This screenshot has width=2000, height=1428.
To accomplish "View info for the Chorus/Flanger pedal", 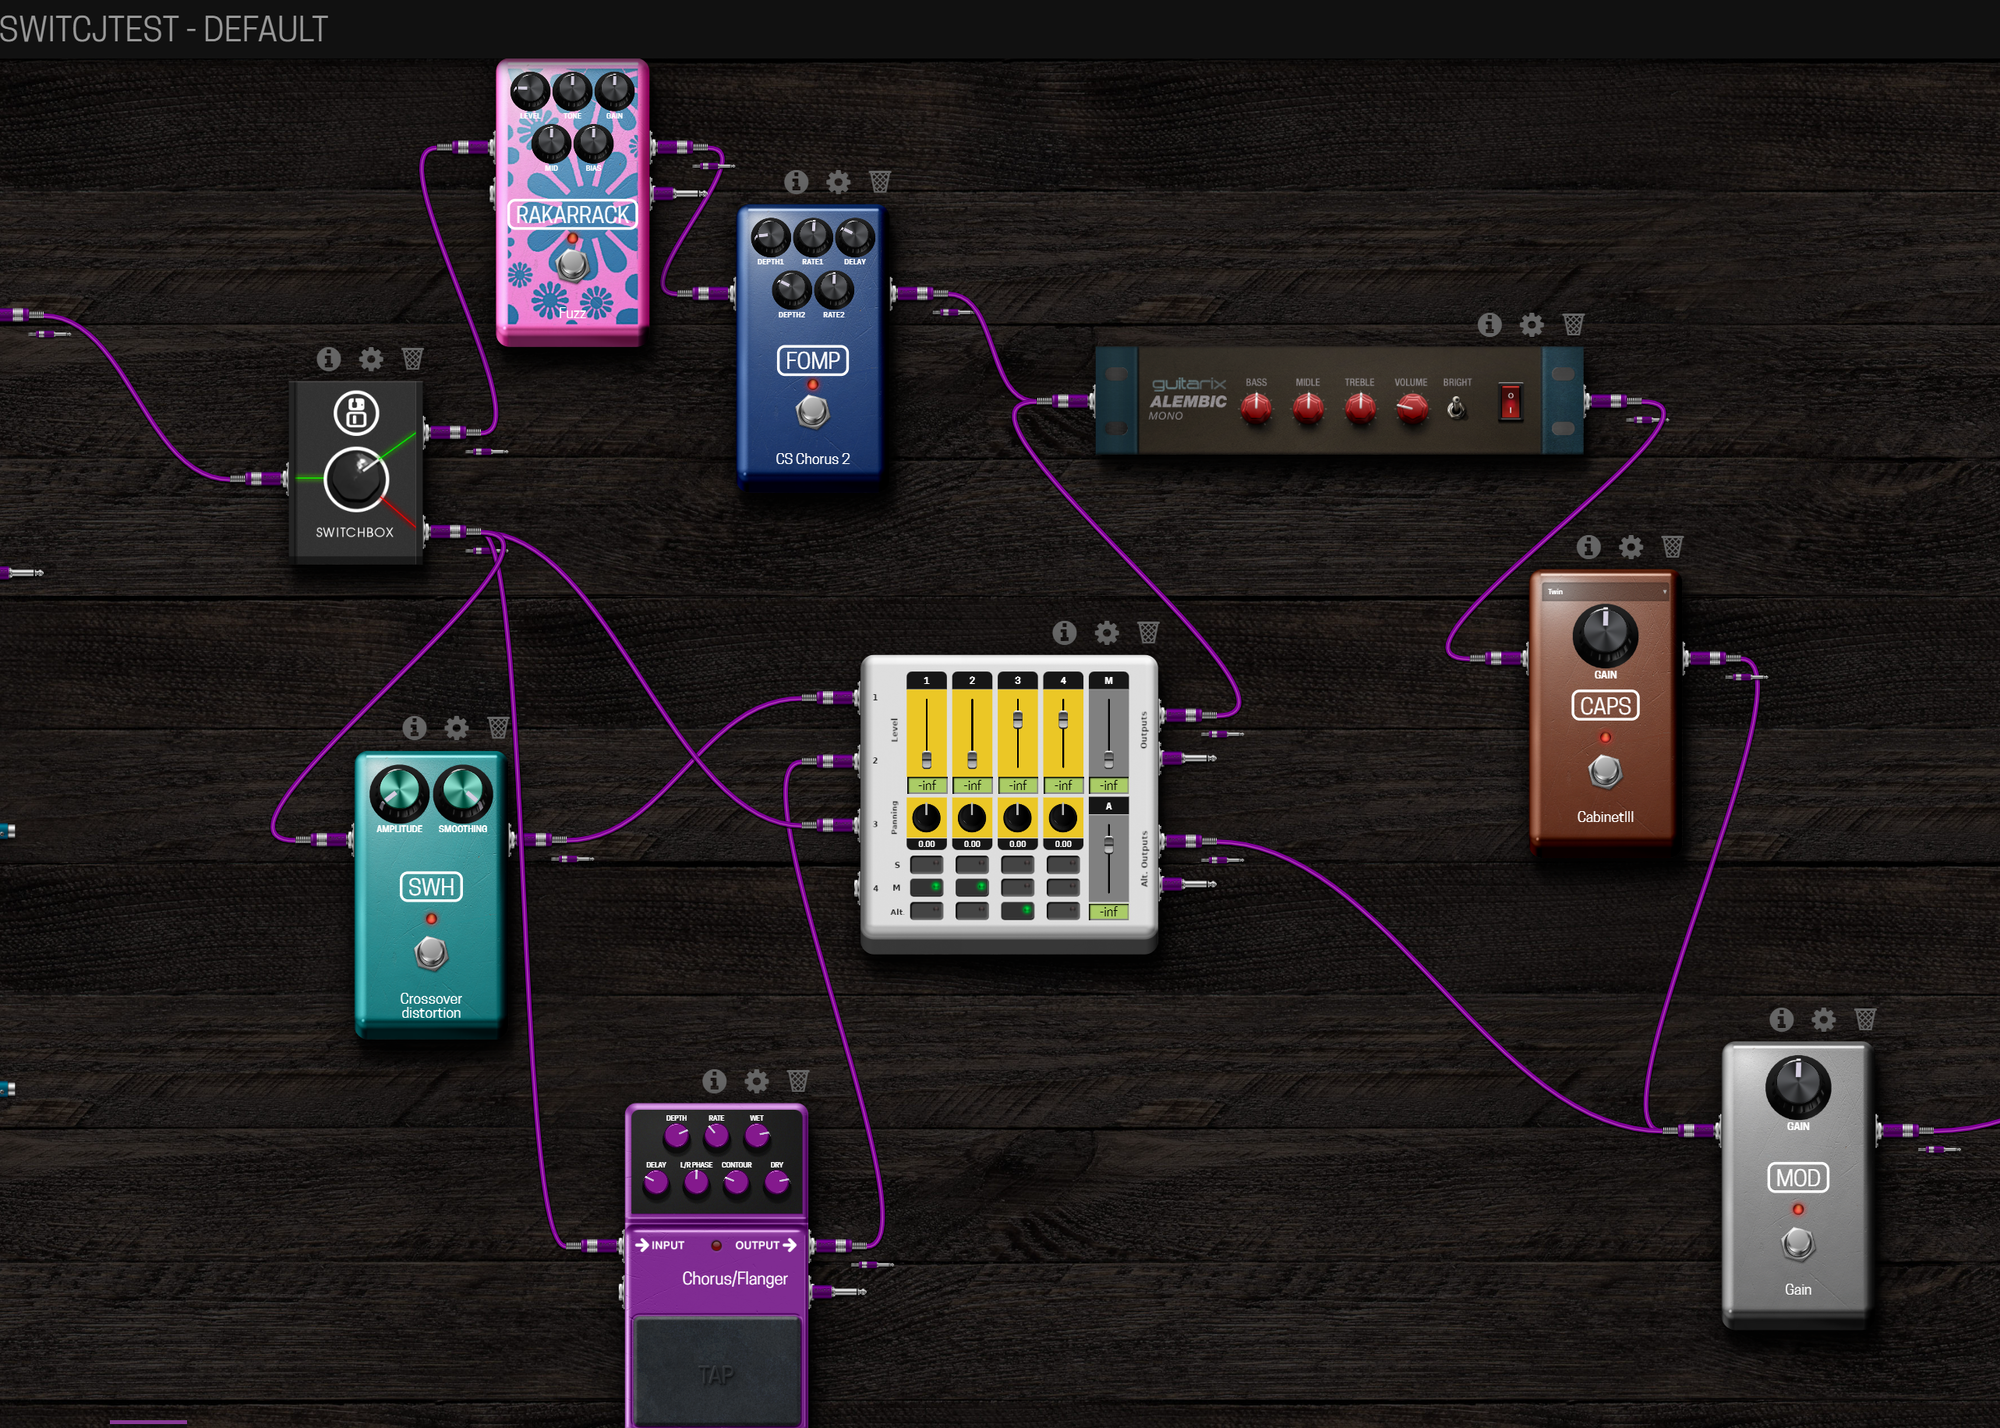I will pyautogui.click(x=714, y=1080).
